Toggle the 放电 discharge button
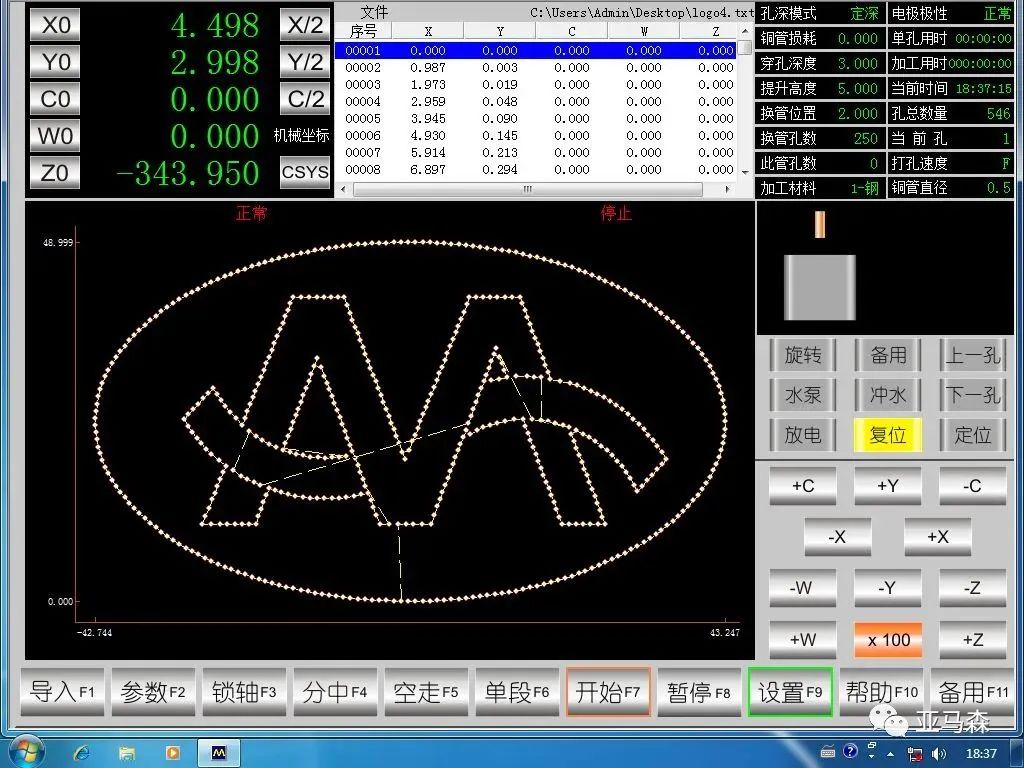Screen dimensions: 1024x768 pos(803,435)
